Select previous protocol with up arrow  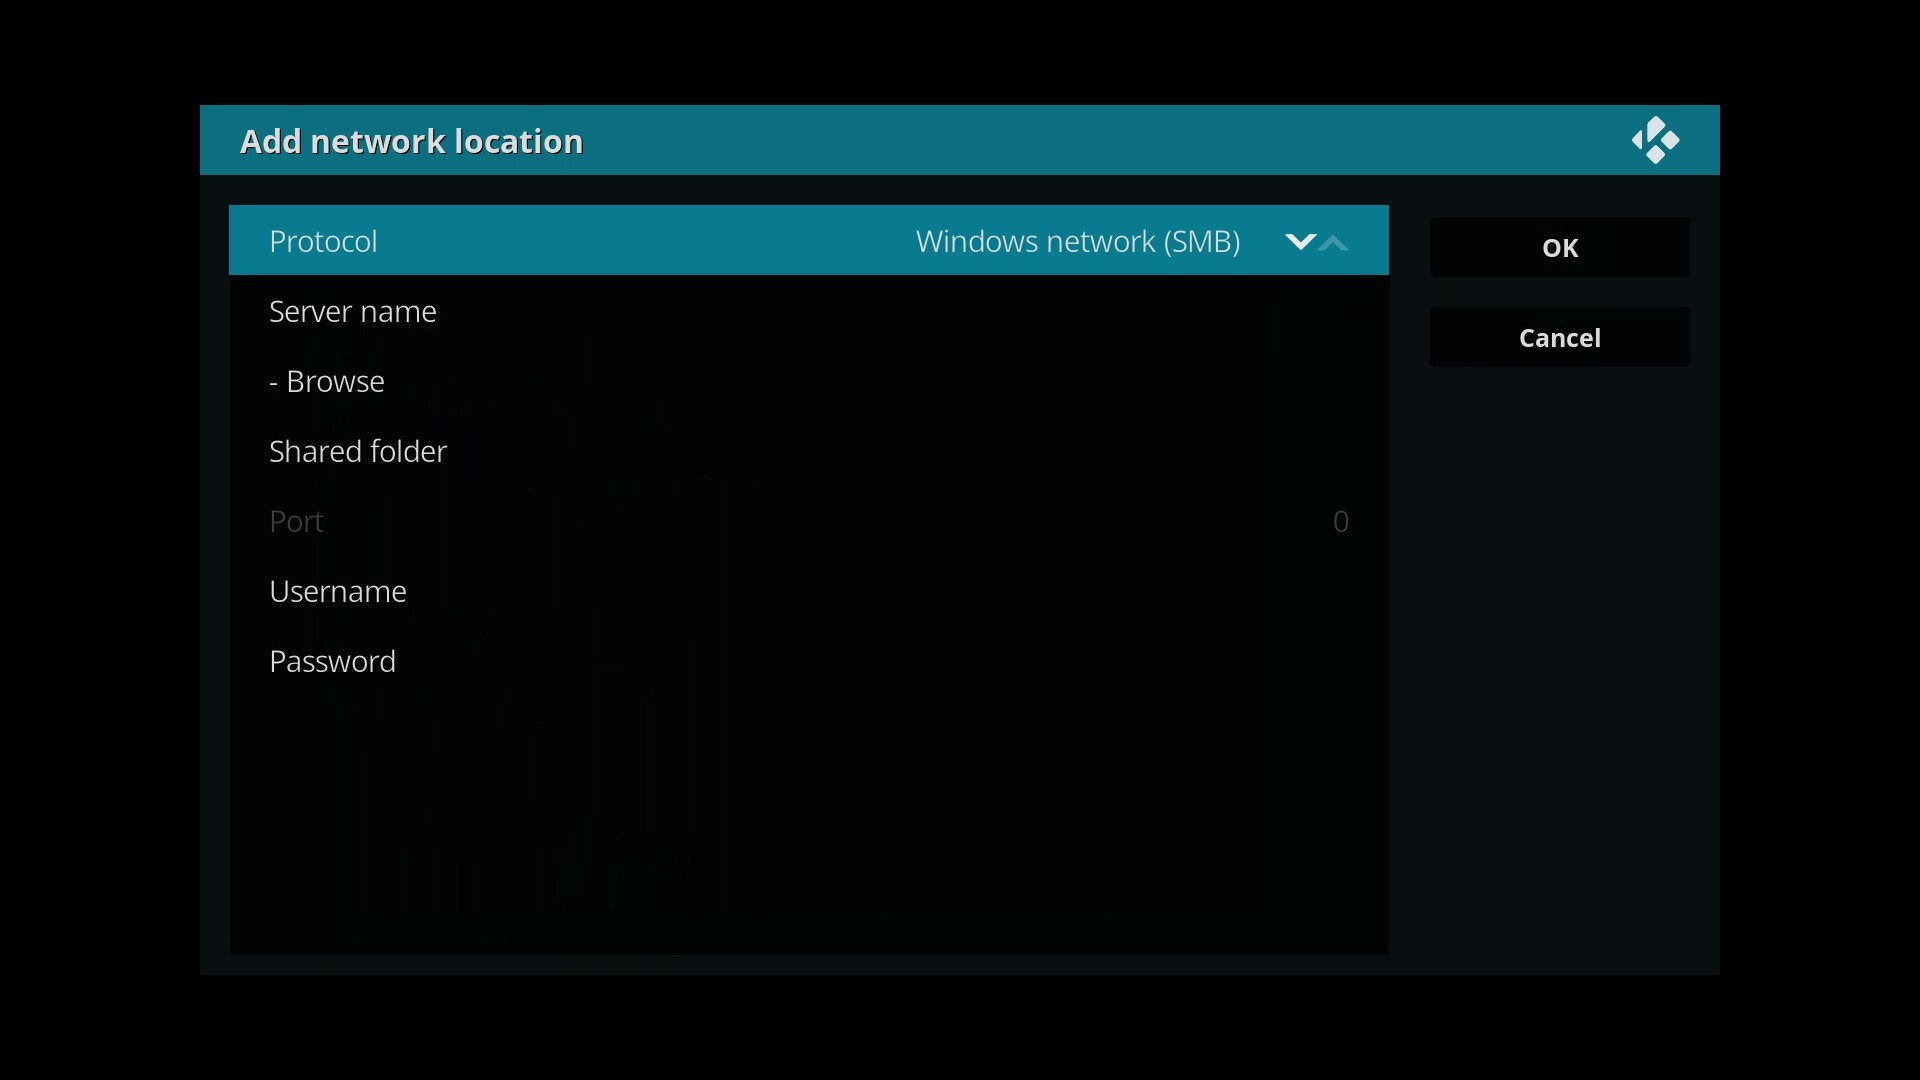tap(1334, 242)
